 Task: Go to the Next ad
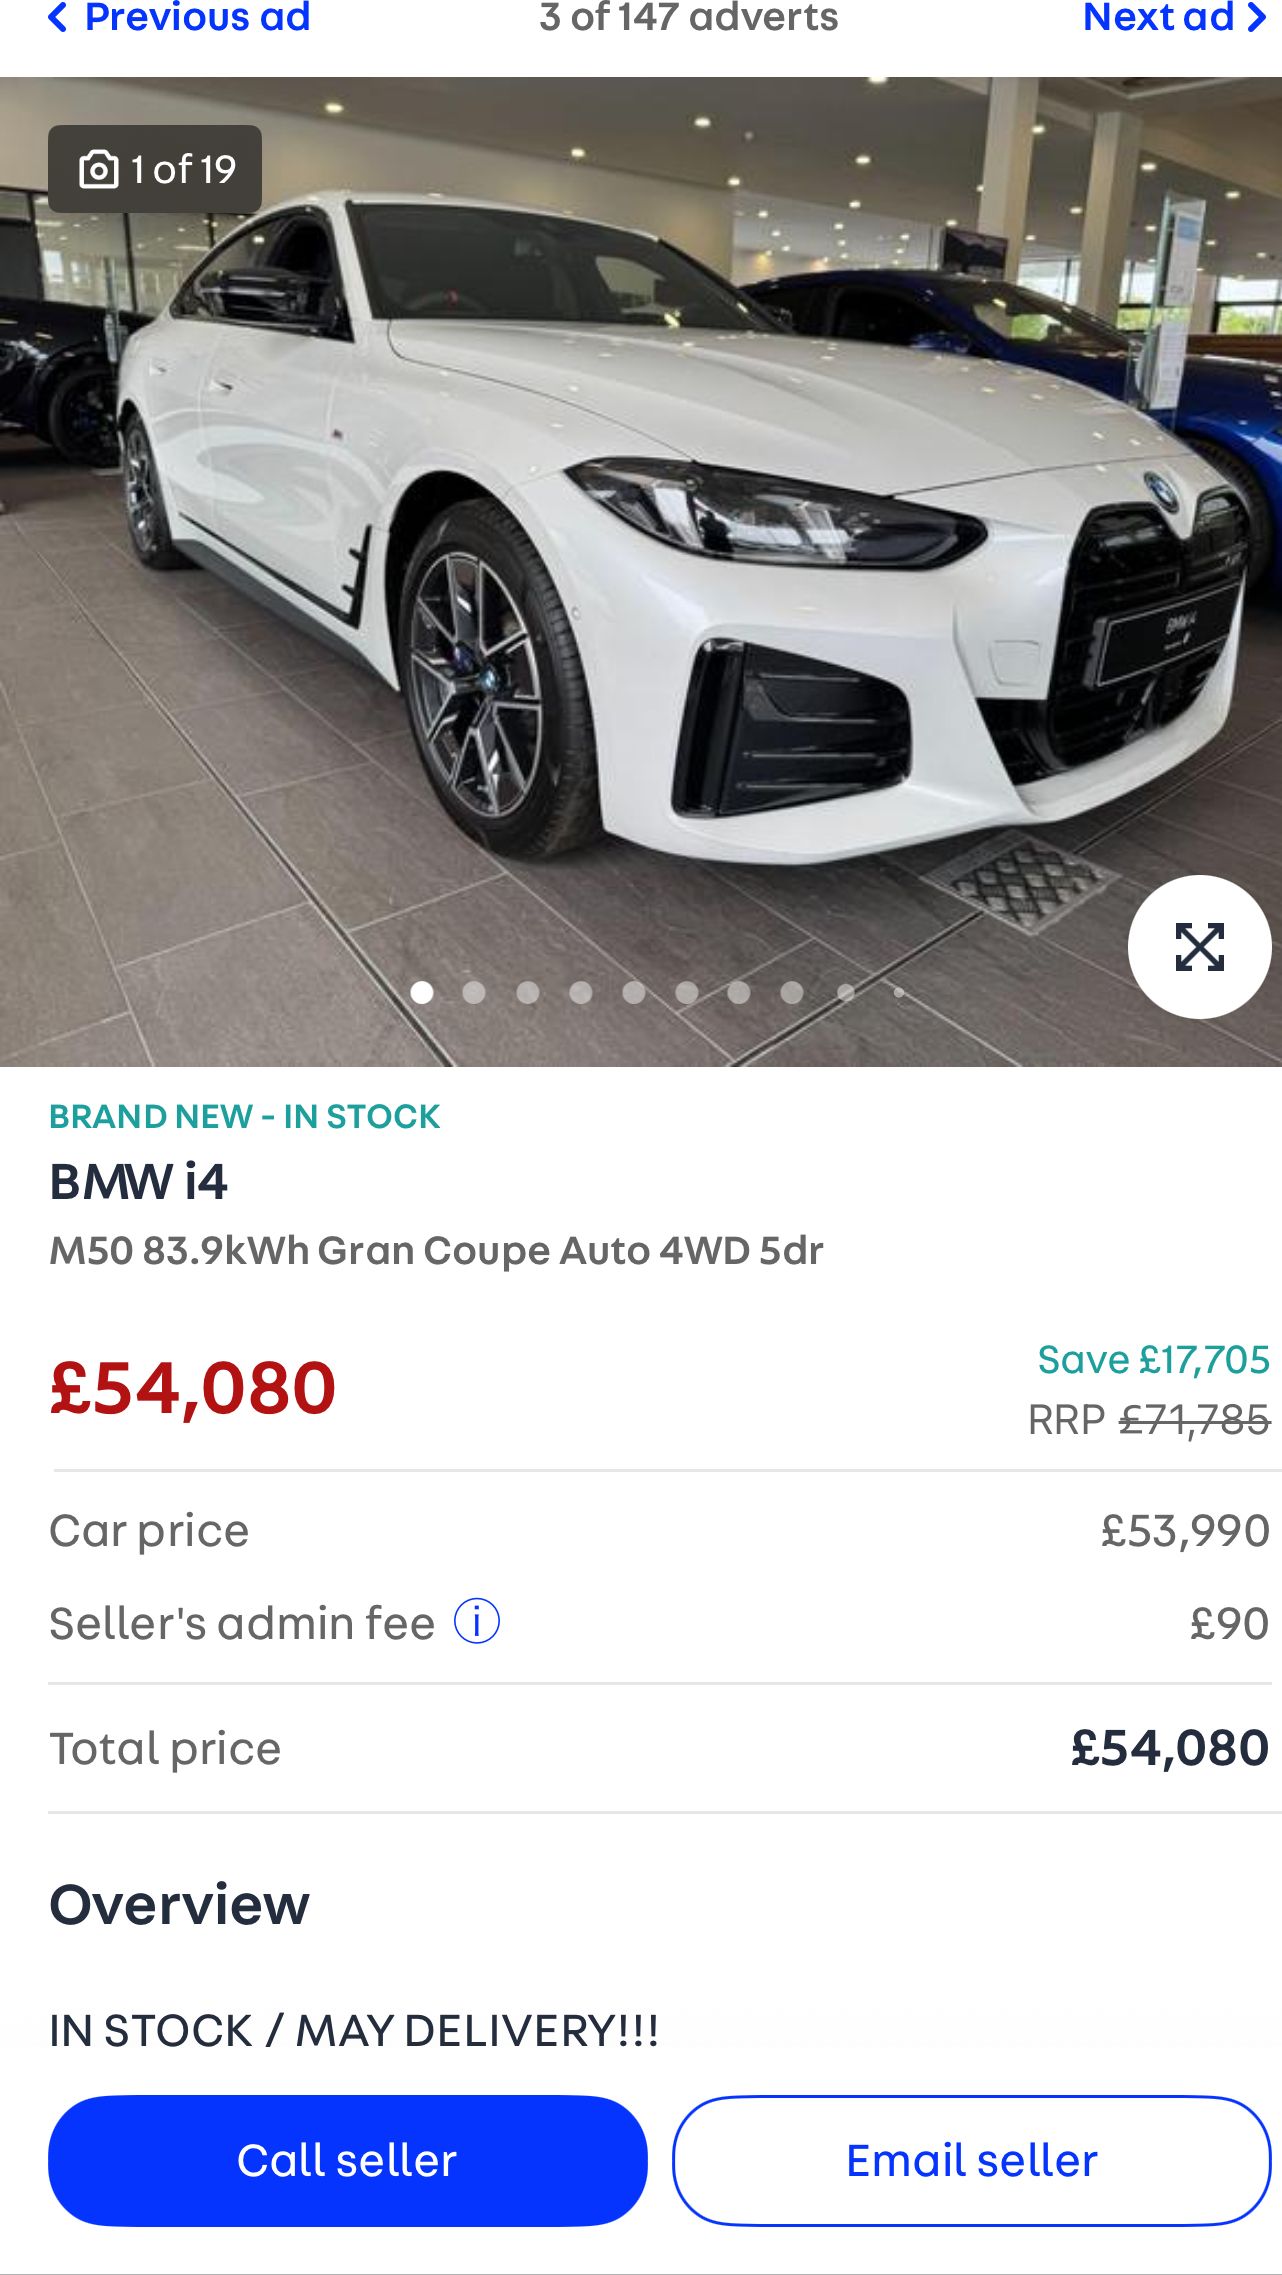1173,18
